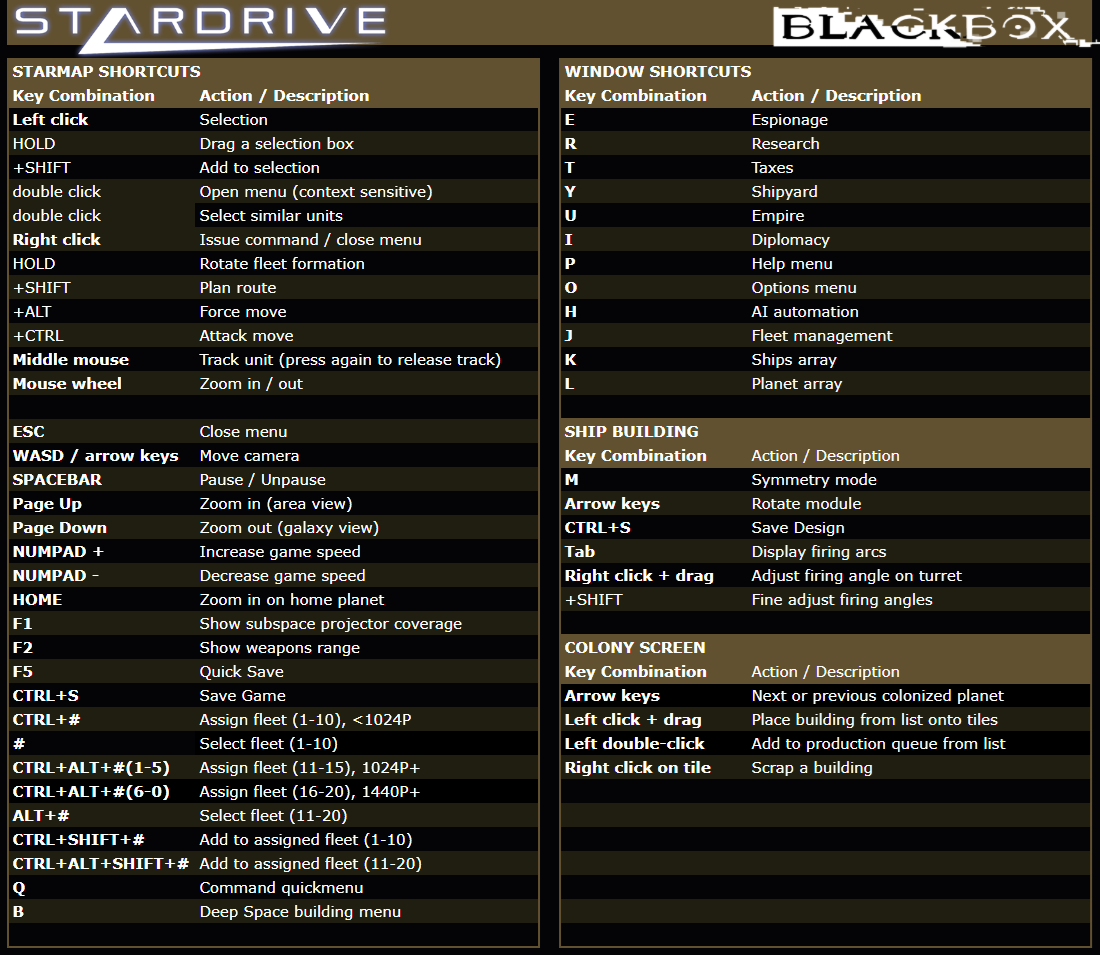This screenshot has height=955, width=1100.
Task: Click the Command quickmenu entry
Action: pos(274,888)
